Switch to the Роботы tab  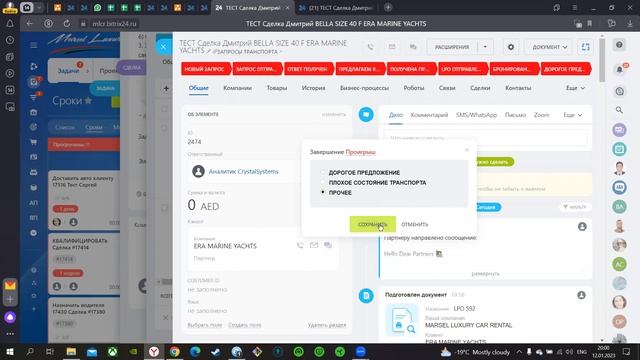[413, 88]
